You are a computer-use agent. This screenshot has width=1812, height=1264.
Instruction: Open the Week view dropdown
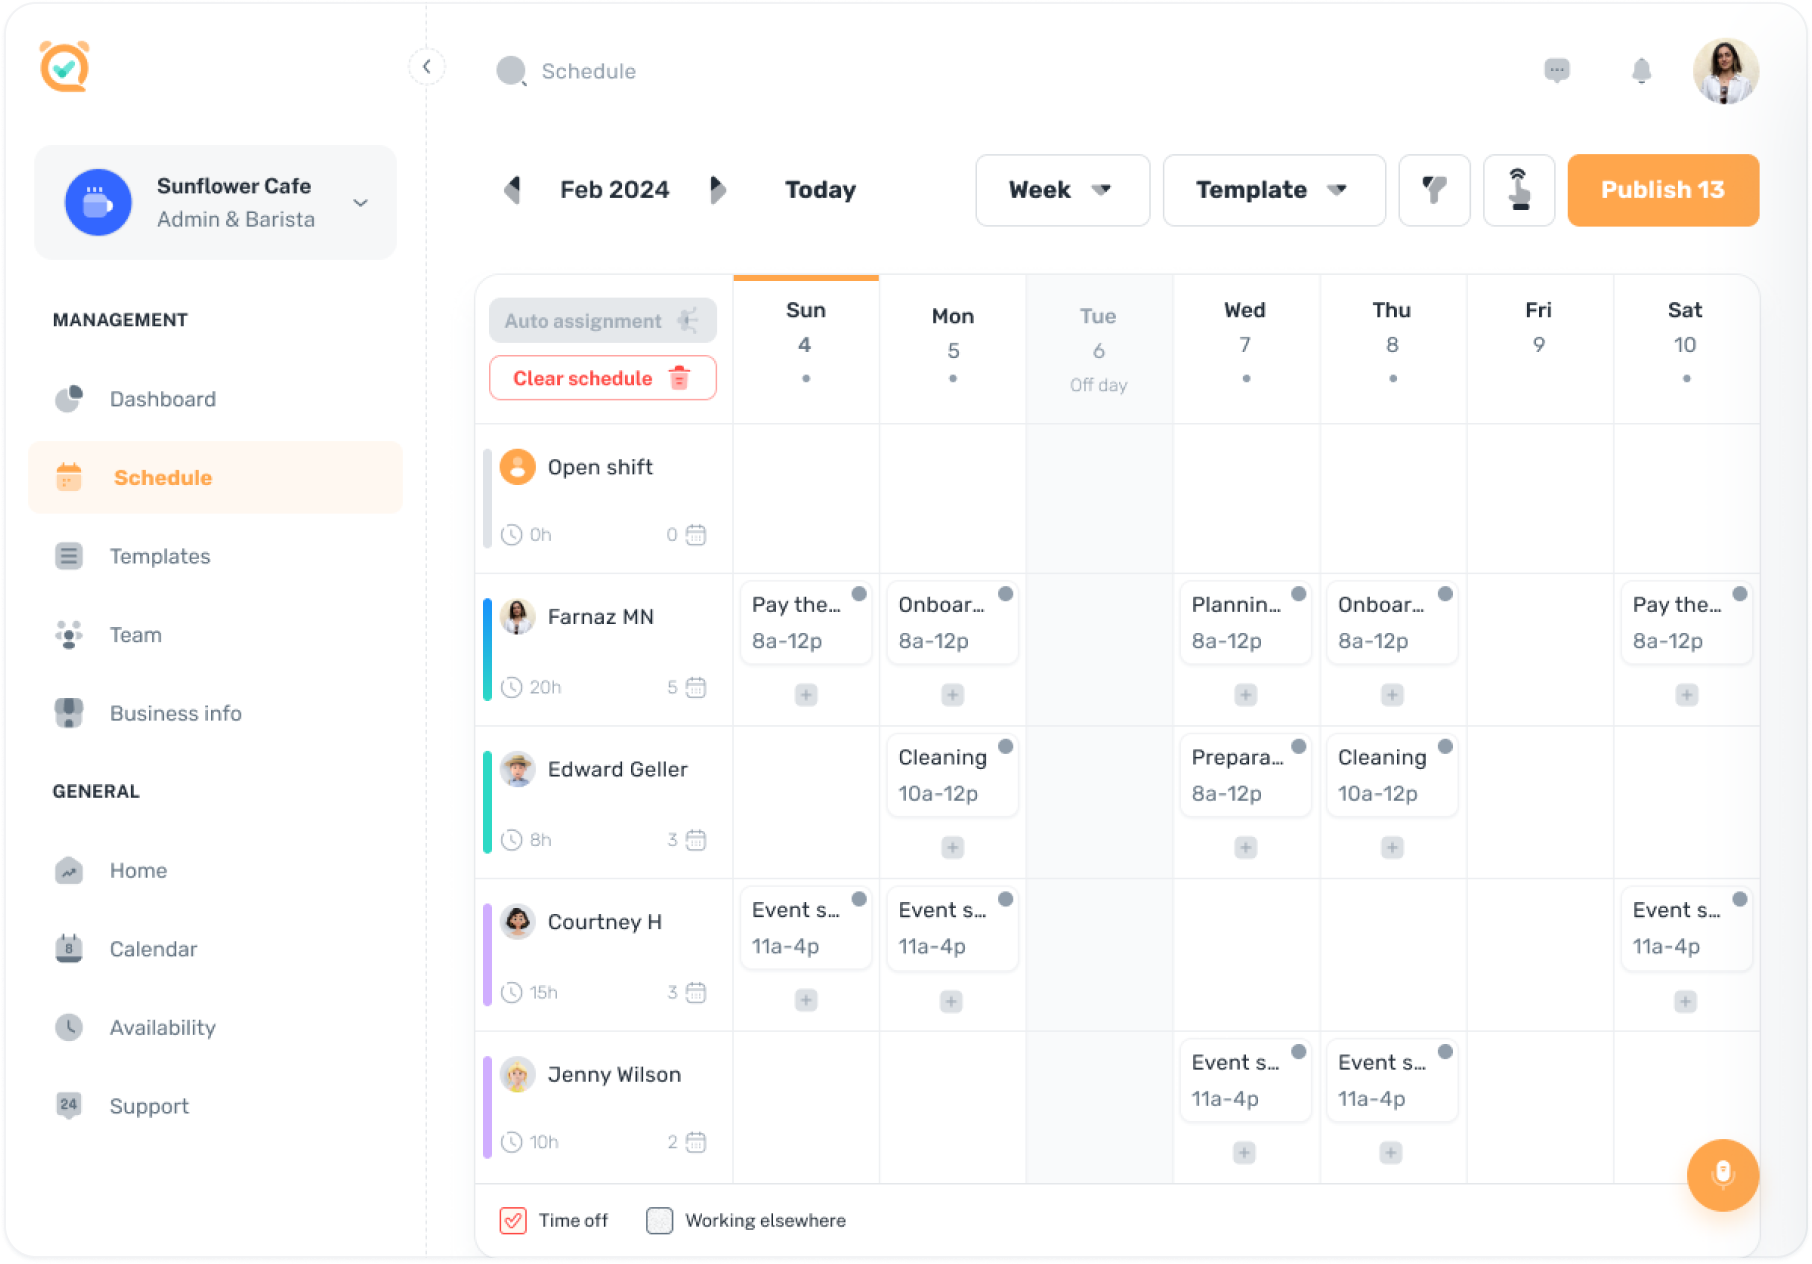1062,190
